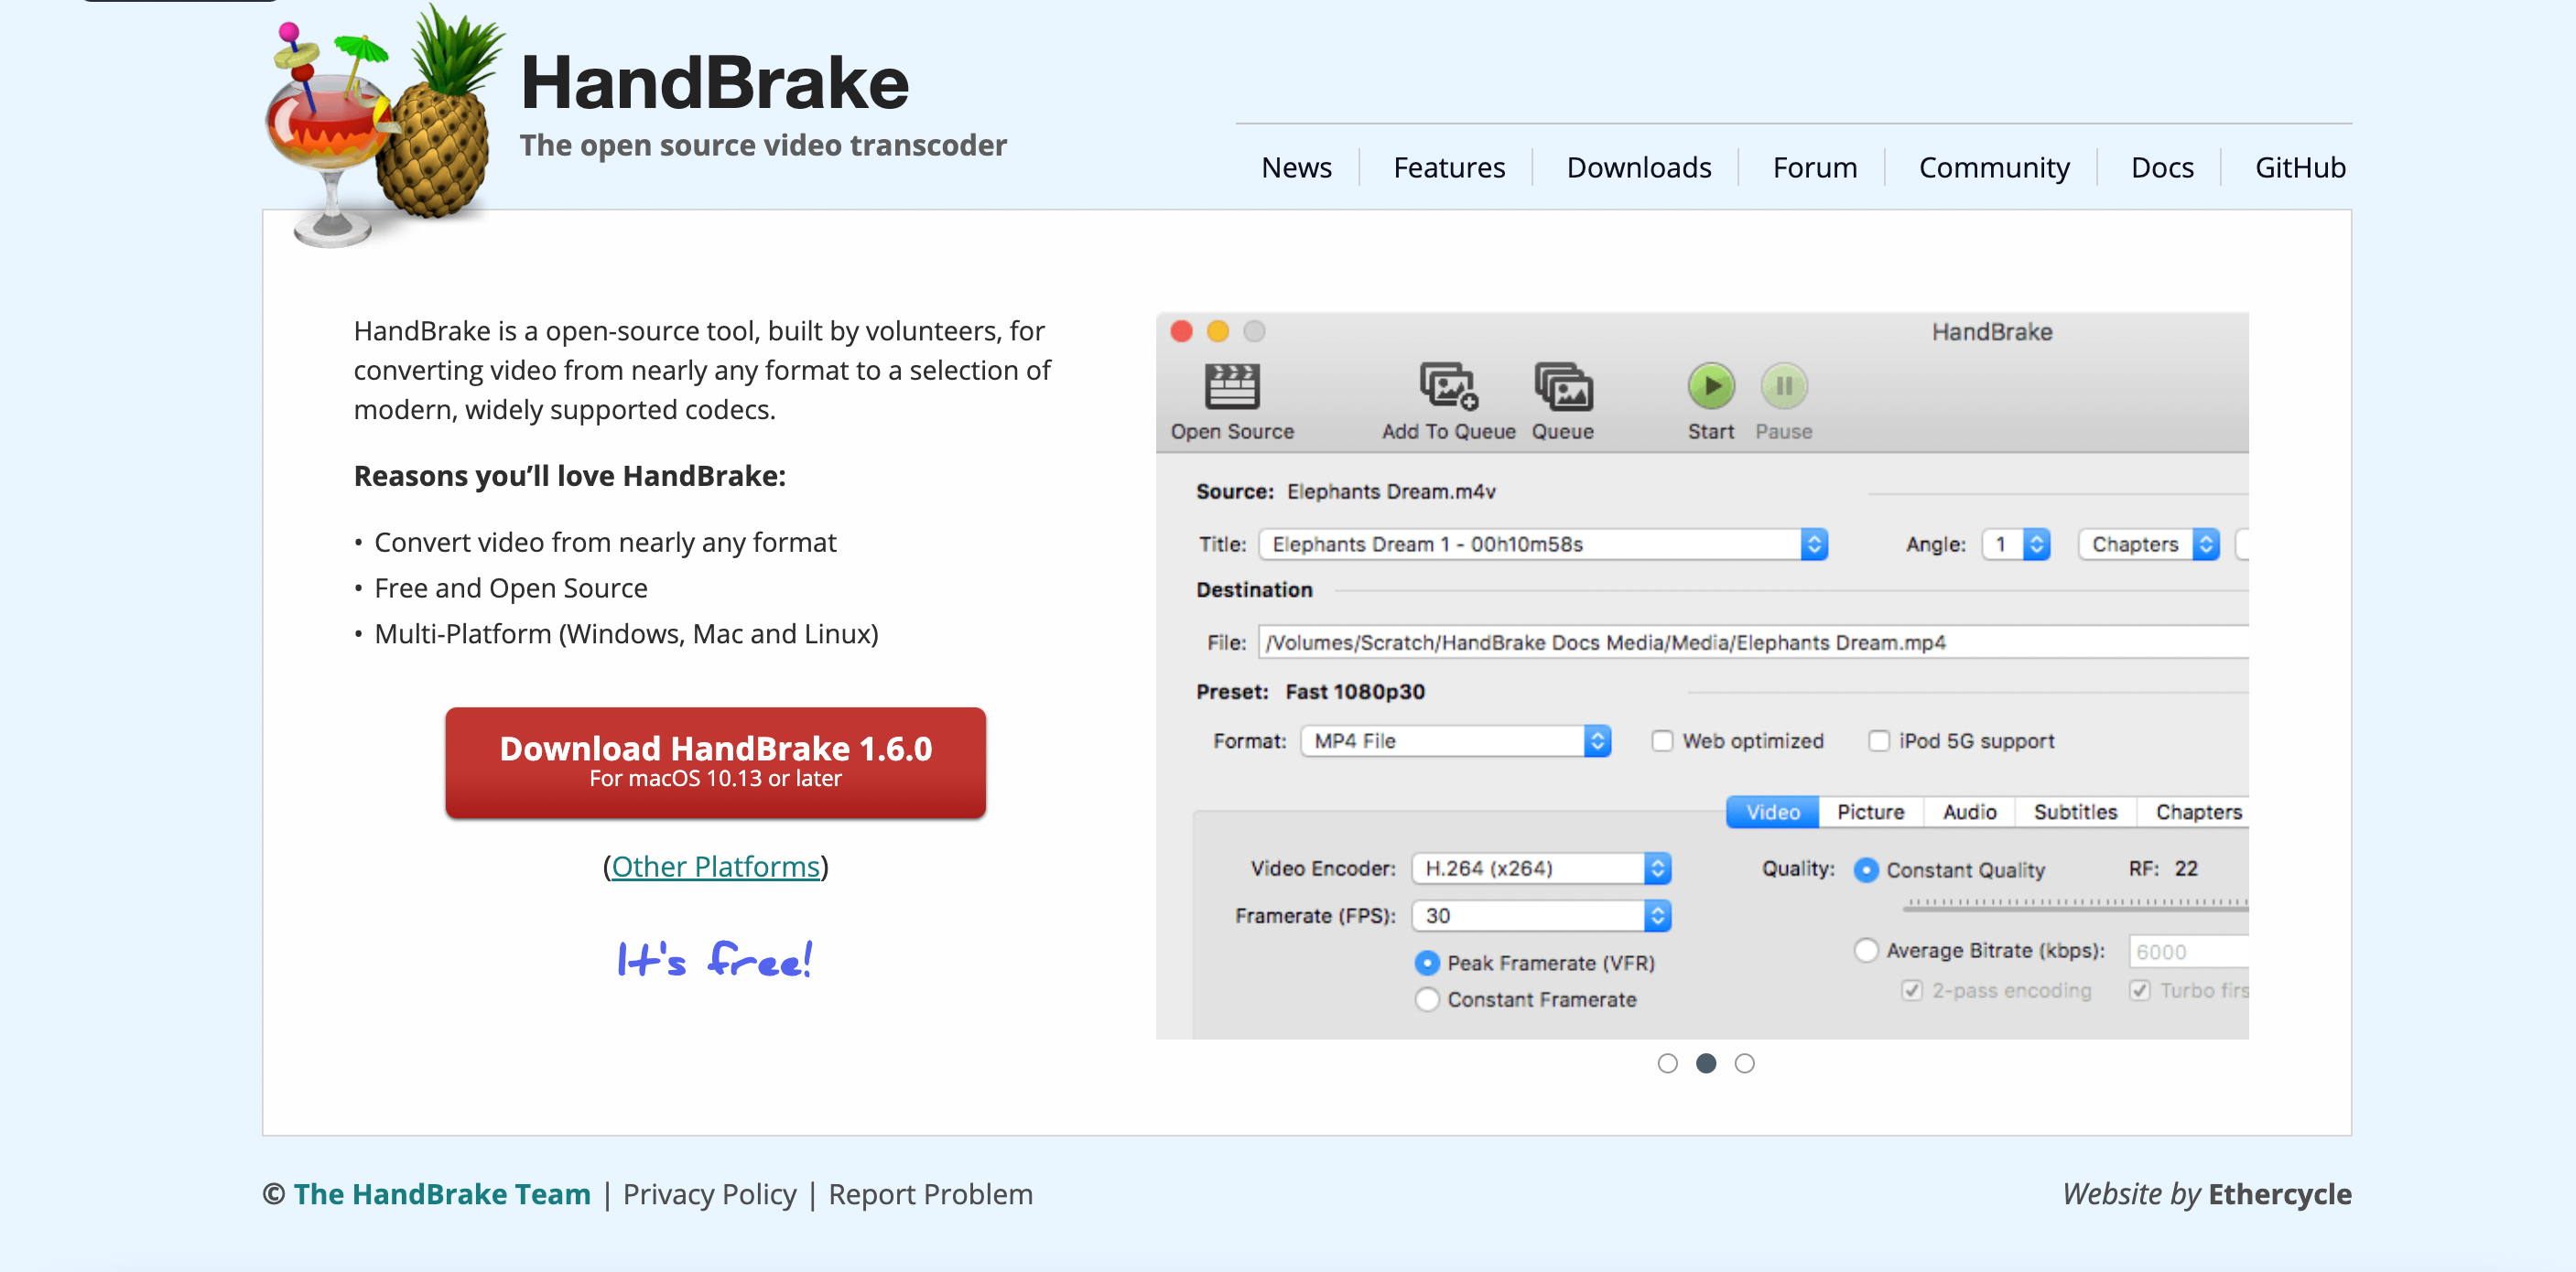Open the Privacy Policy link
Screen dimensions: 2576x1272
pos(709,1194)
